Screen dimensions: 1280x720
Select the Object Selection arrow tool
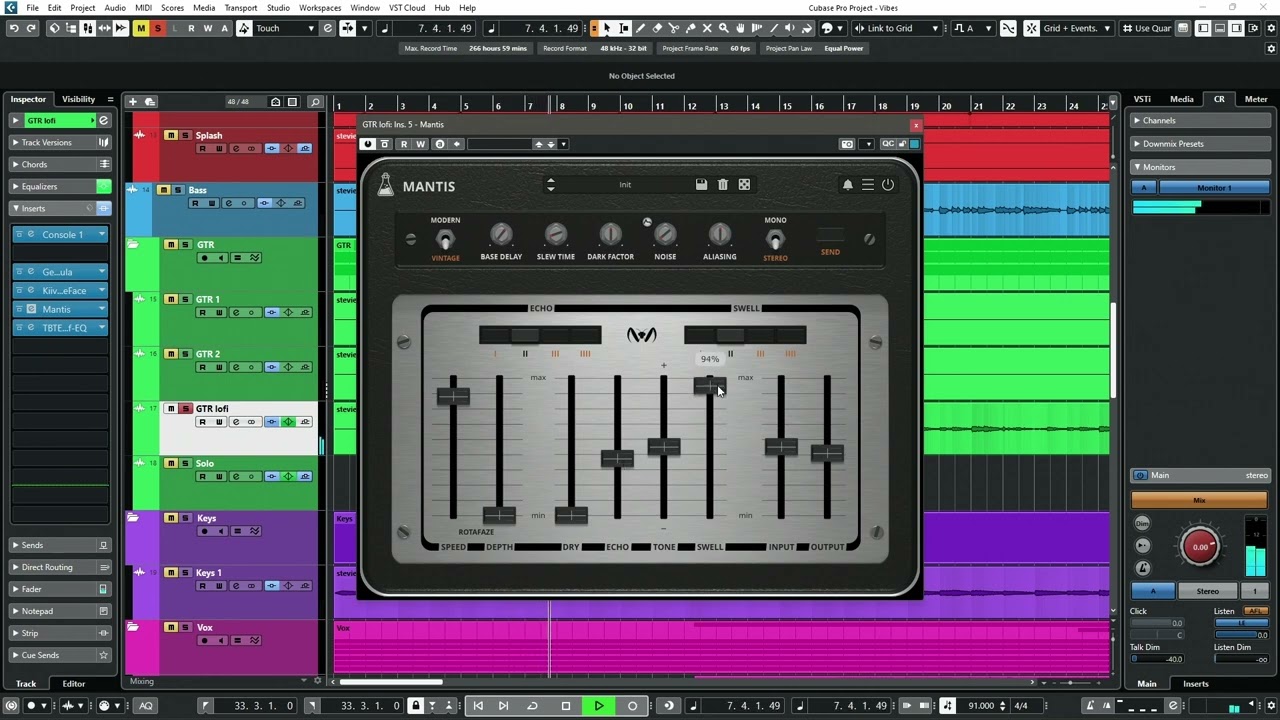[x=607, y=28]
